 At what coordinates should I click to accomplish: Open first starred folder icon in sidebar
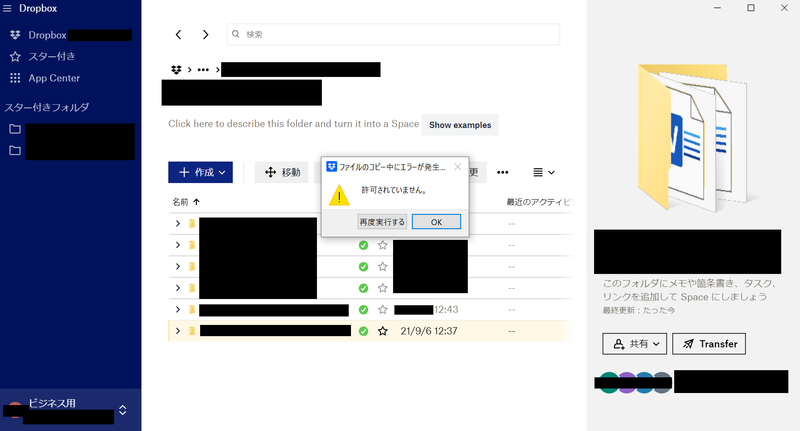pos(15,129)
